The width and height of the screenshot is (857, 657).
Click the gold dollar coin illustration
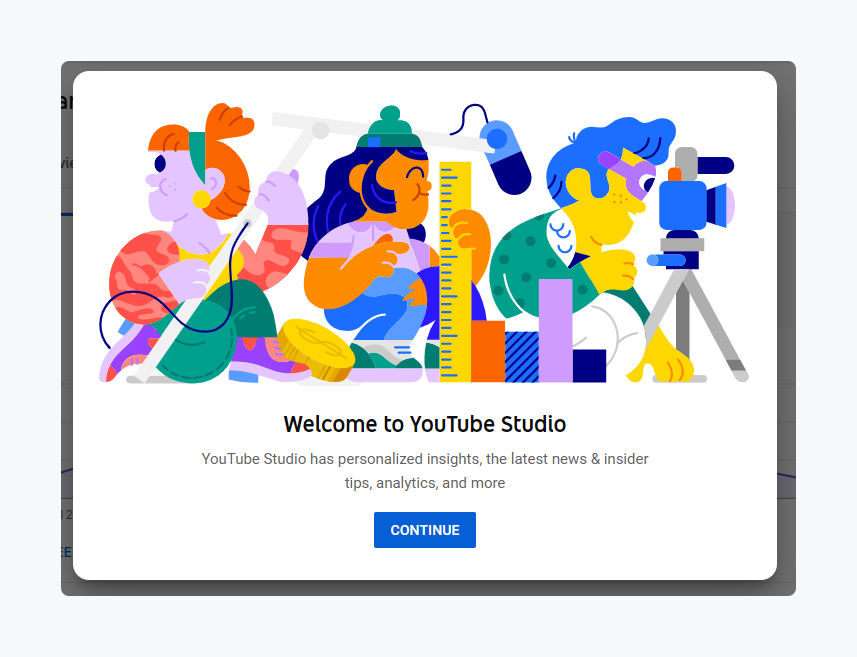coord(314,349)
